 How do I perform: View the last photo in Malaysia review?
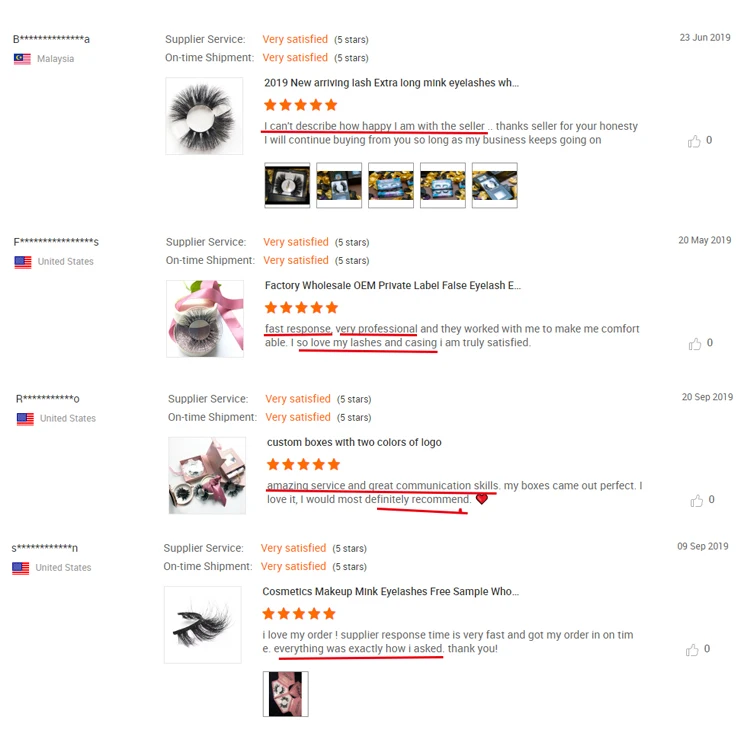(495, 185)
